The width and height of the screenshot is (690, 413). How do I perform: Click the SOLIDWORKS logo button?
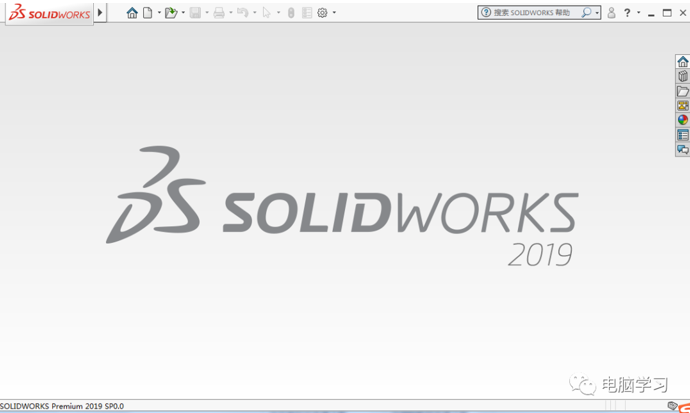point(49,13)
